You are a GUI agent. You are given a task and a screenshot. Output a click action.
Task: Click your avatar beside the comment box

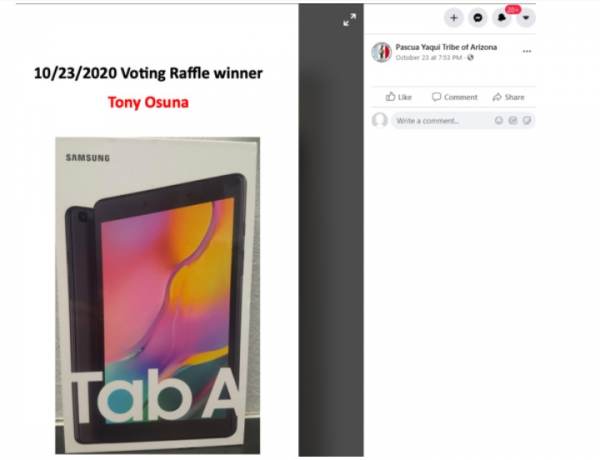(x=380, y=121)
